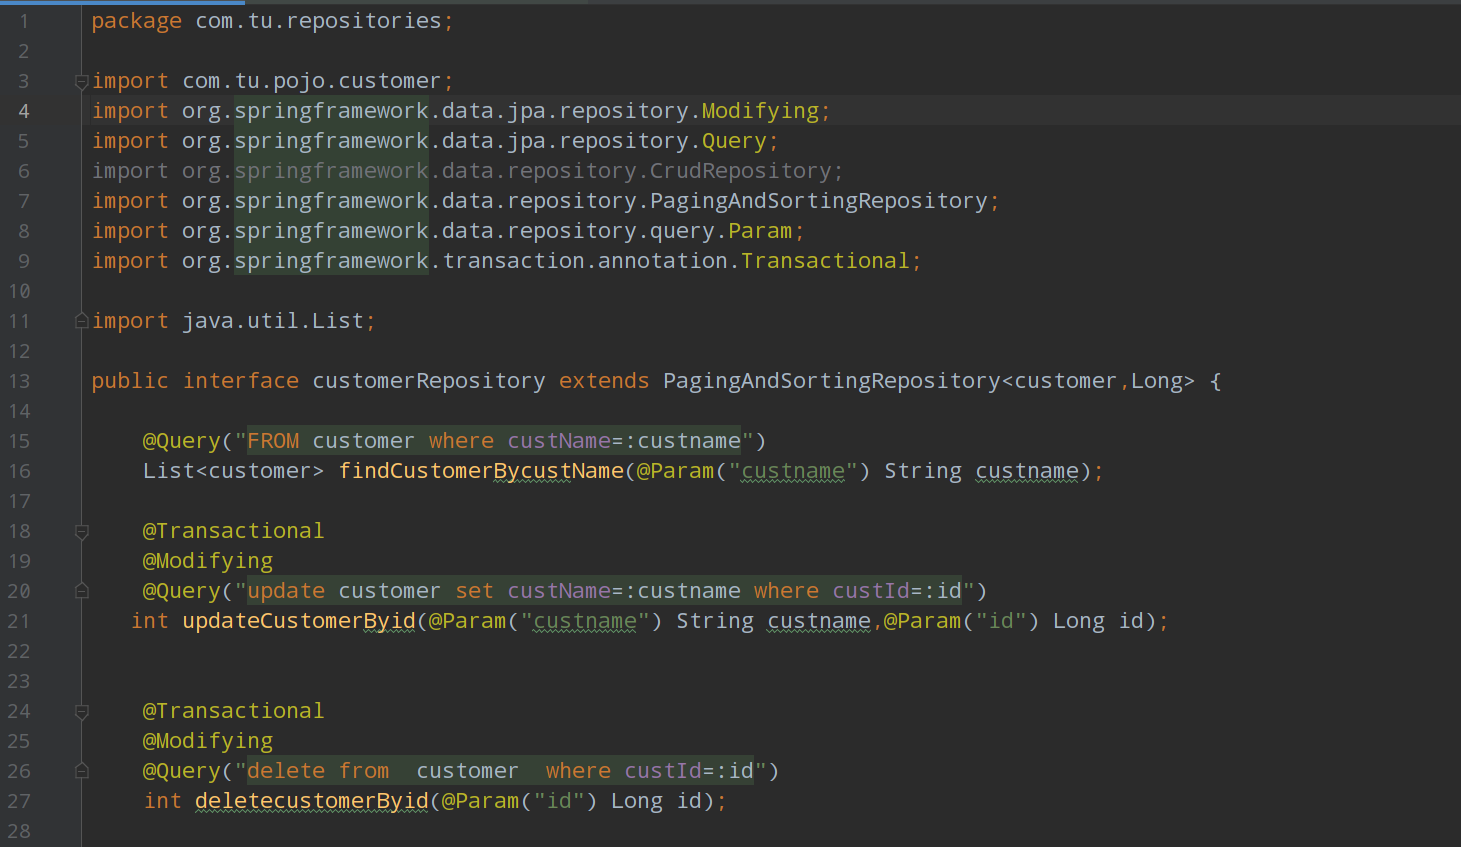The width and height of the screenshot is (1461, 847).
Task: Click 'Query' class in the line 5 import
Action: tap(734, 141)
